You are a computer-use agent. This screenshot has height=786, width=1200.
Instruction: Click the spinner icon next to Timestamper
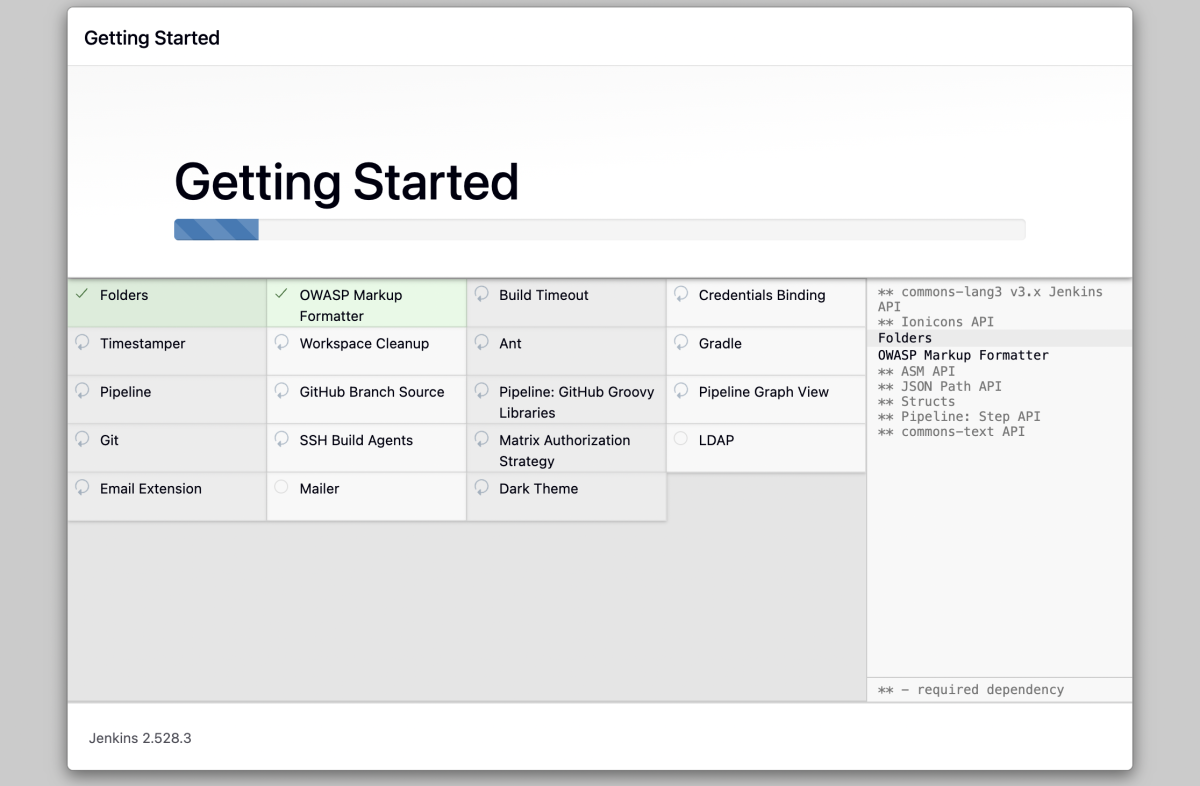coord(82,342)
